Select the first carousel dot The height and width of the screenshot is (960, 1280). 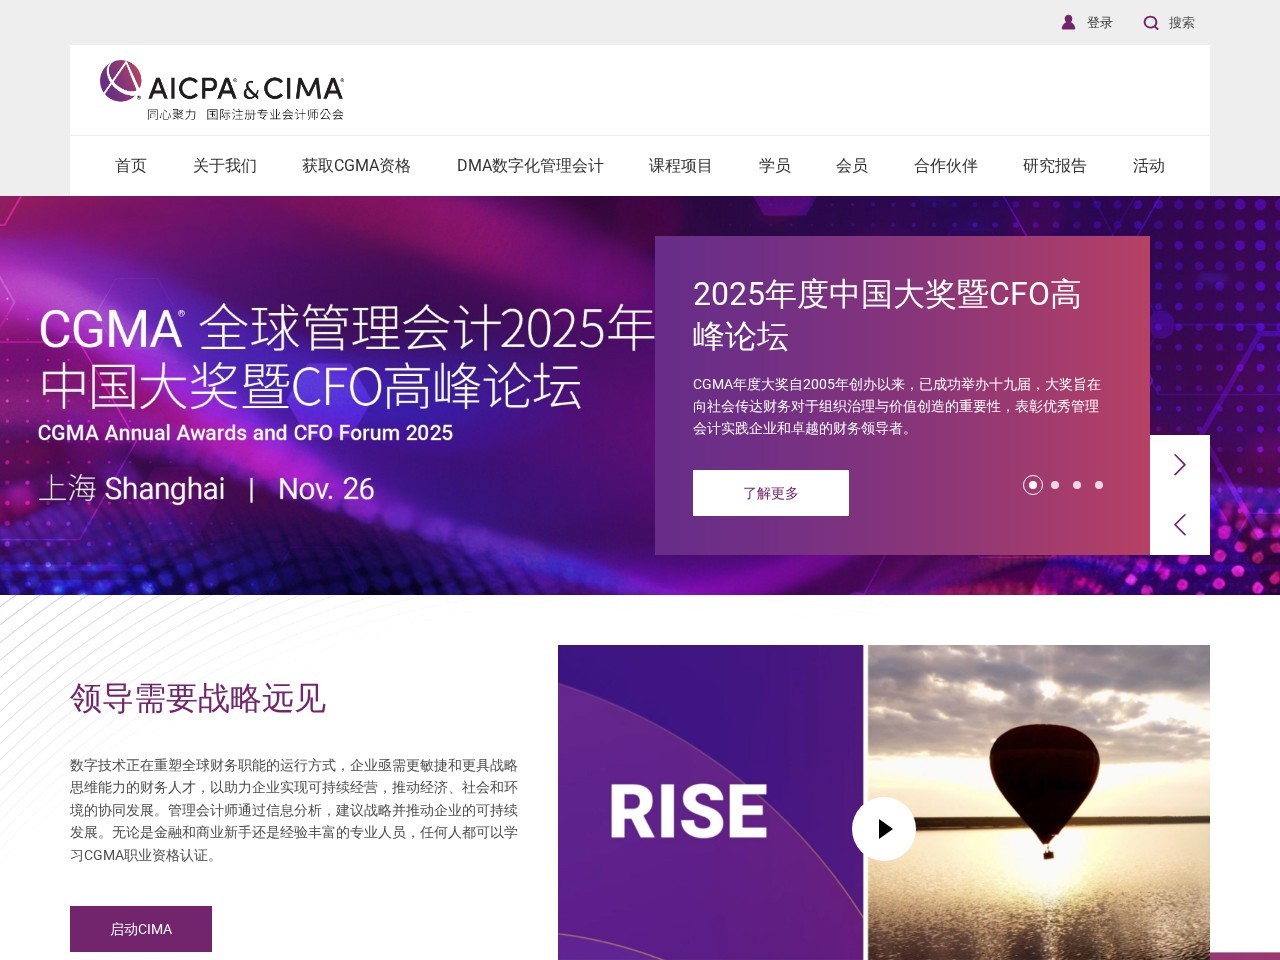click(1033, 485)
